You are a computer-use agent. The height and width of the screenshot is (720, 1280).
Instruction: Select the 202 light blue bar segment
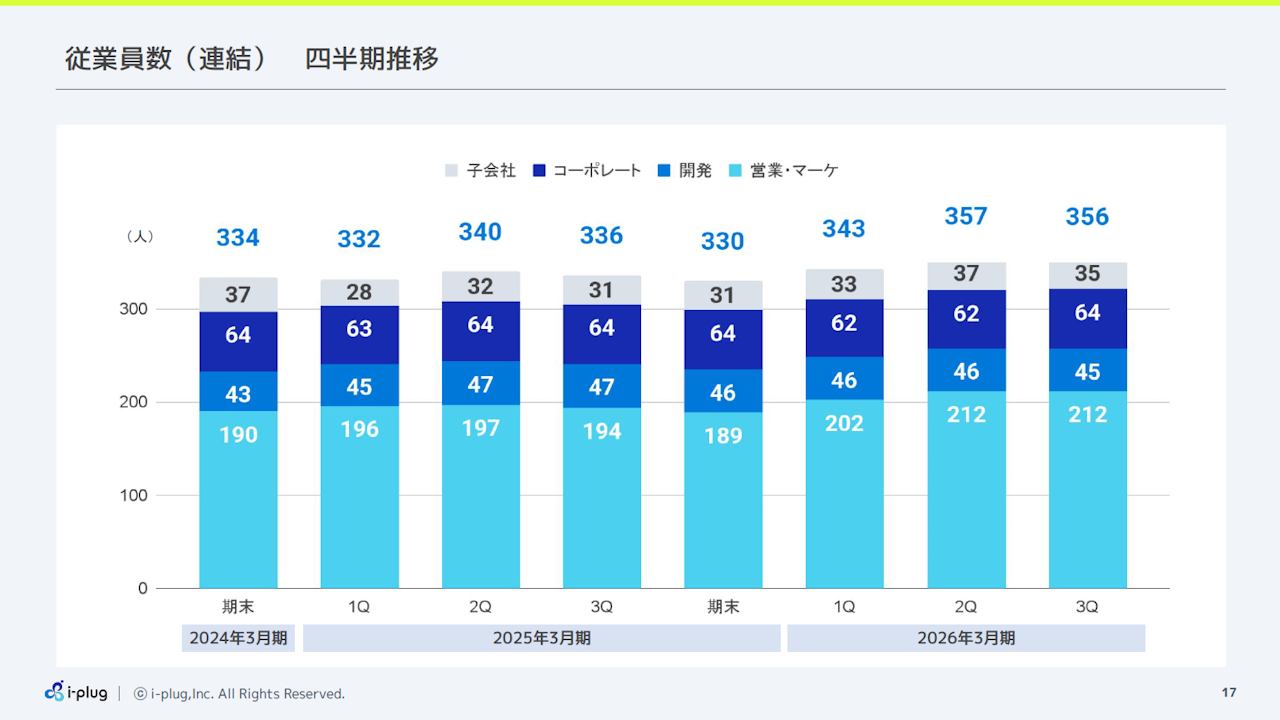point(844,494)
